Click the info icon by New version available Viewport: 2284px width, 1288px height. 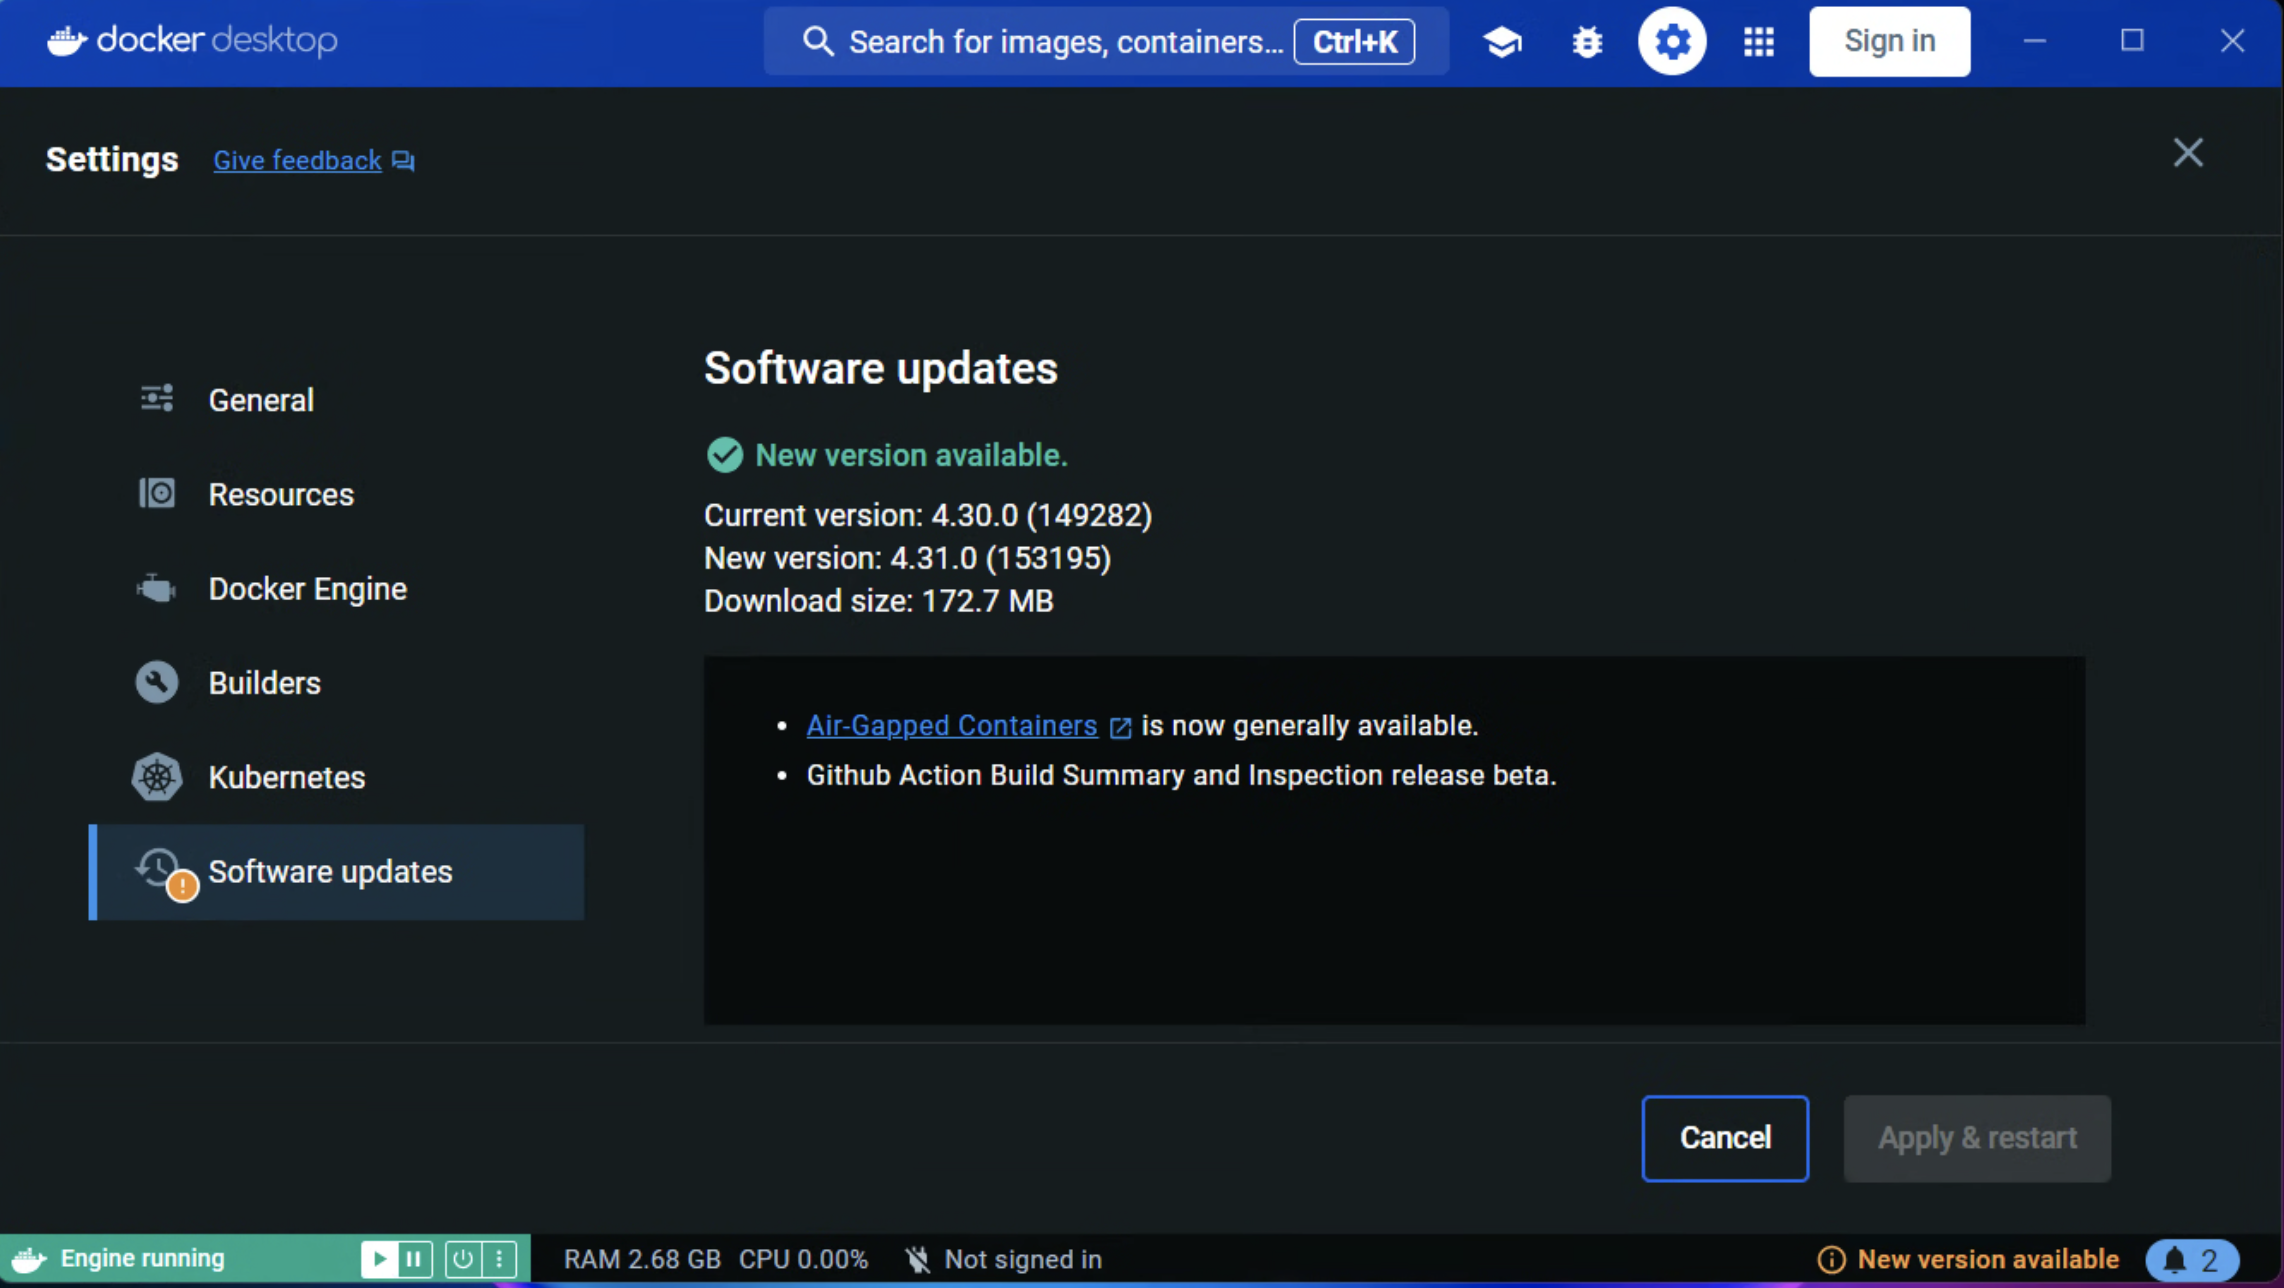tap(1831, 1260)
